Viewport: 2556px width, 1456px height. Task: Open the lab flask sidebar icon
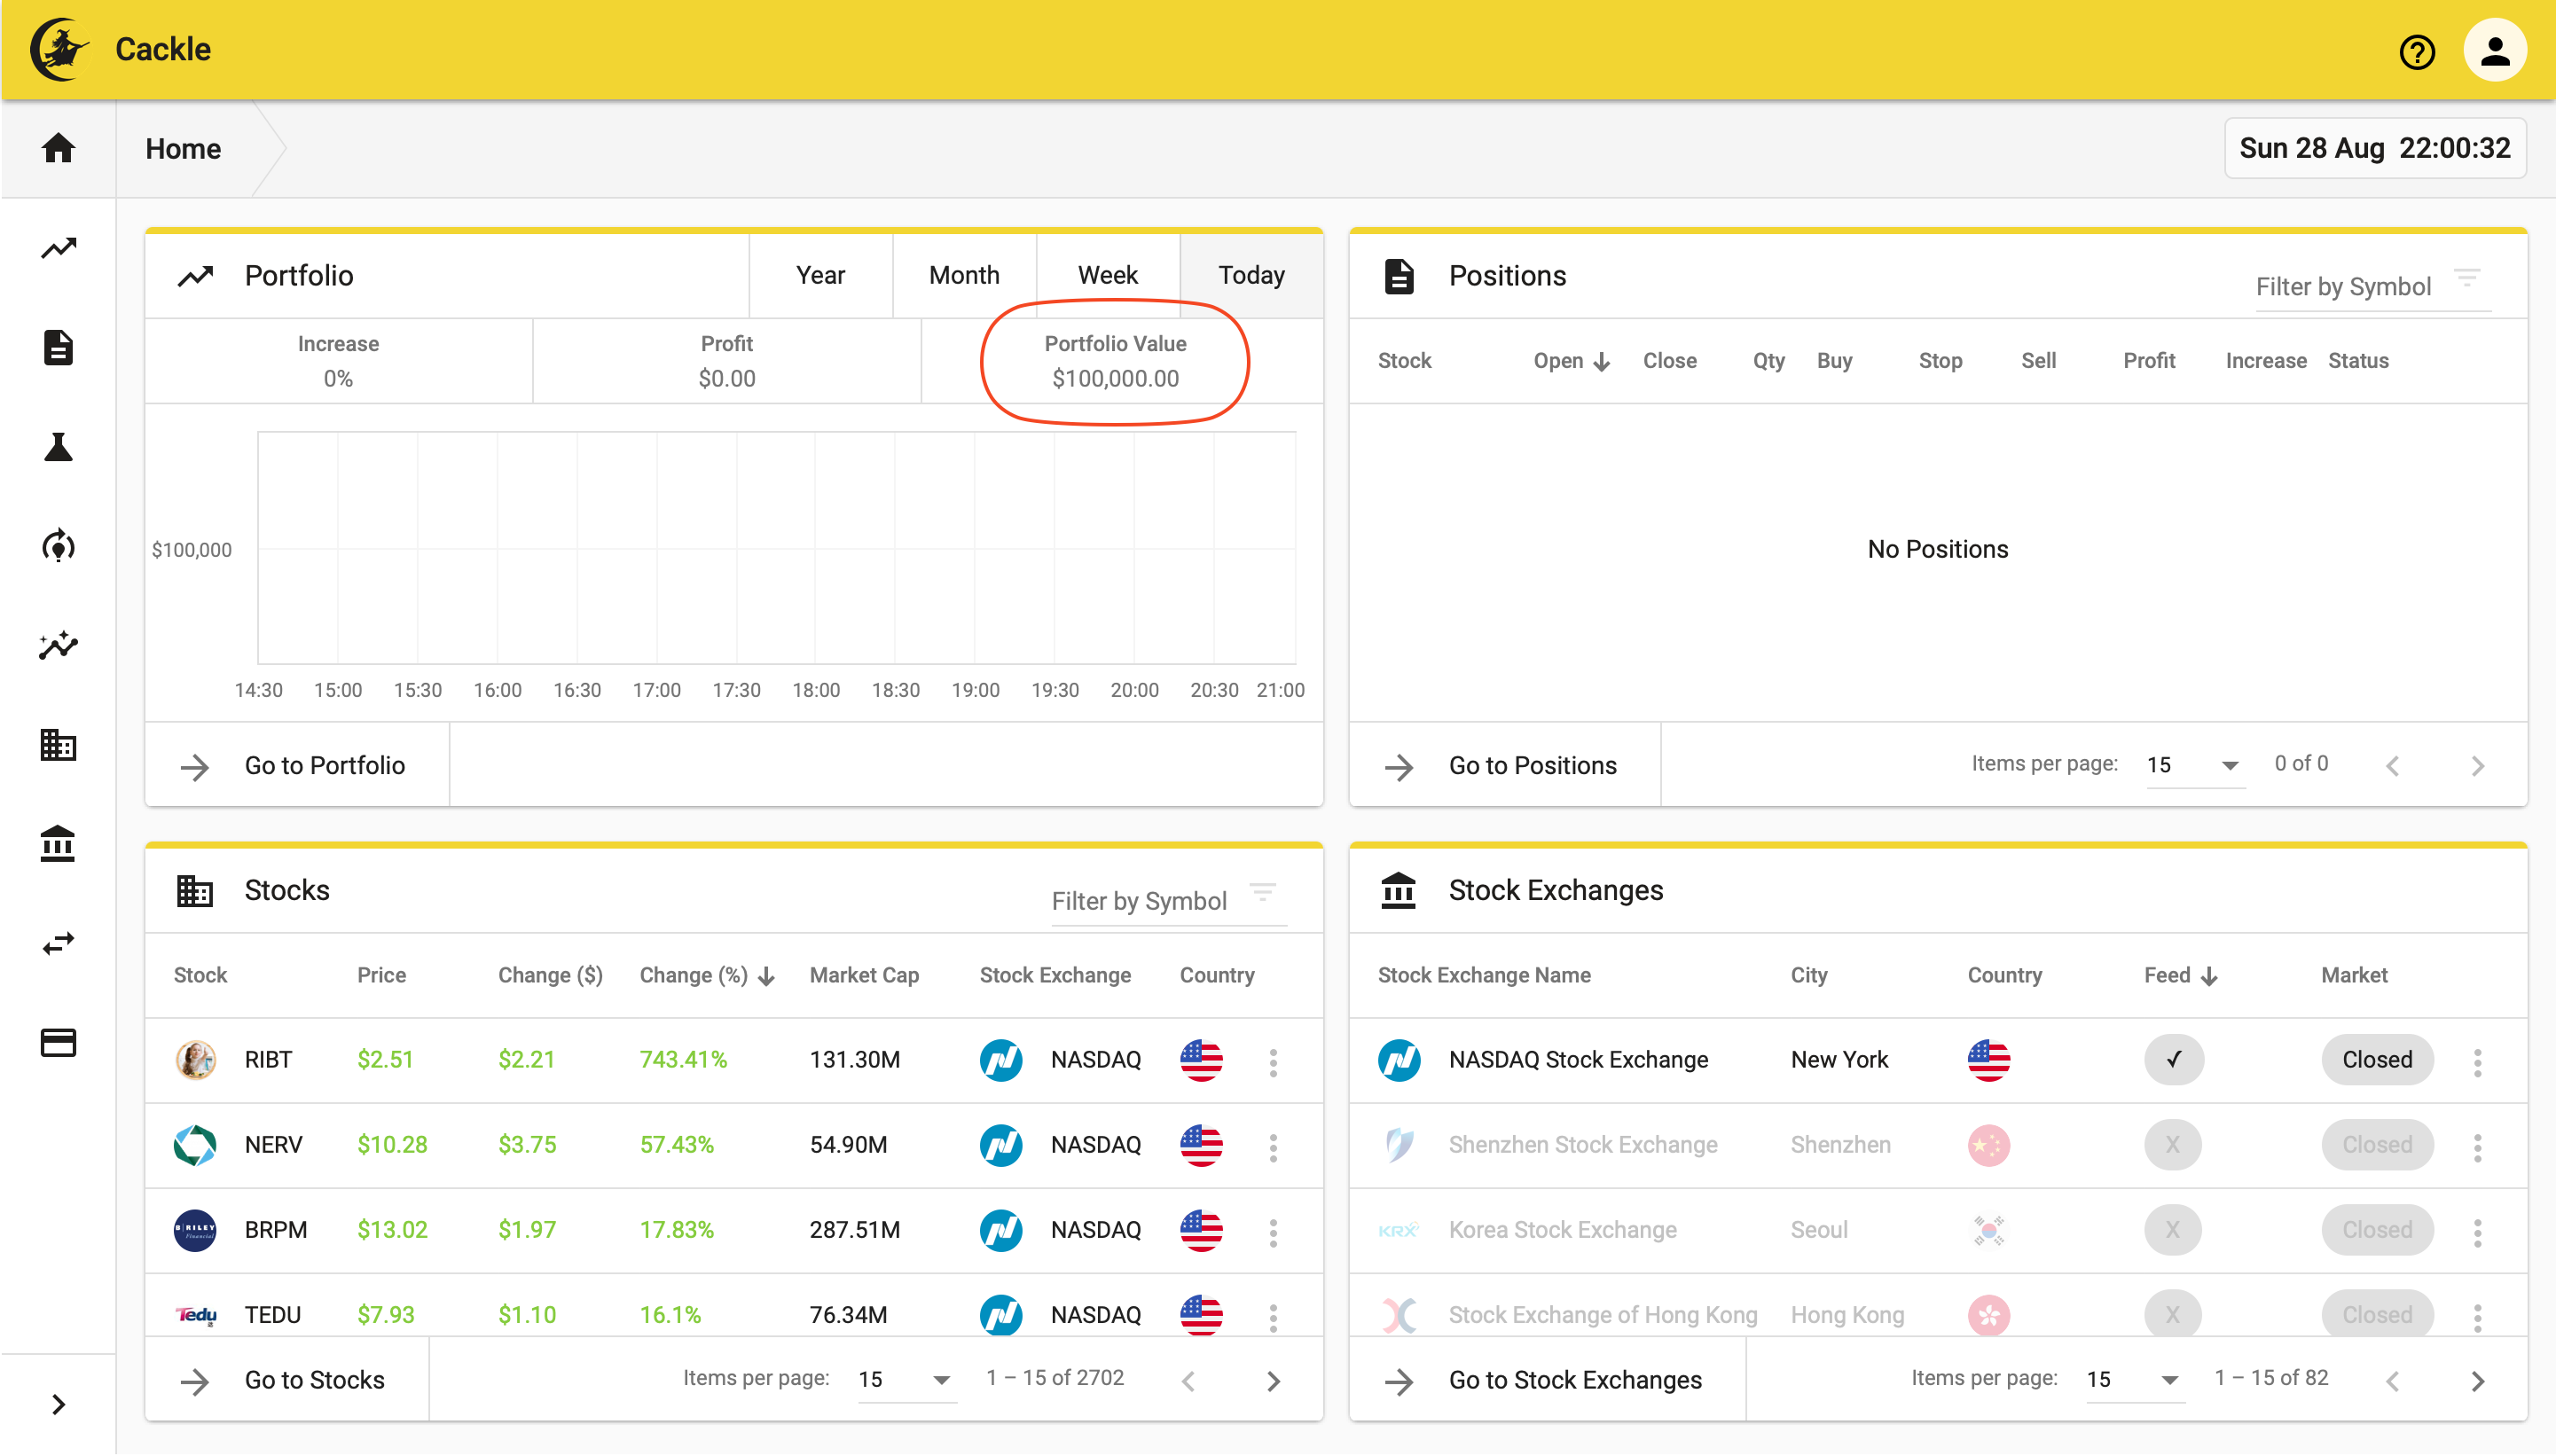58,447
